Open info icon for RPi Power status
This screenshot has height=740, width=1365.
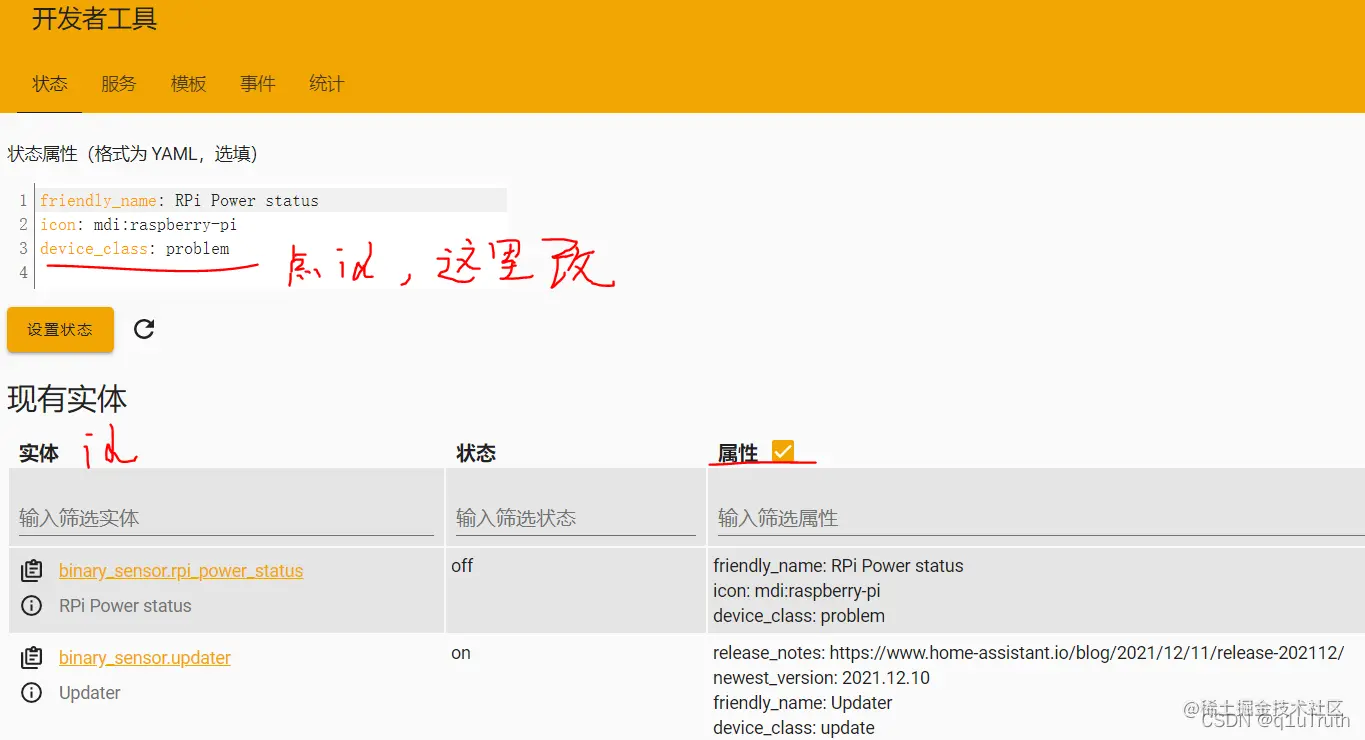(x=32, y=606)
